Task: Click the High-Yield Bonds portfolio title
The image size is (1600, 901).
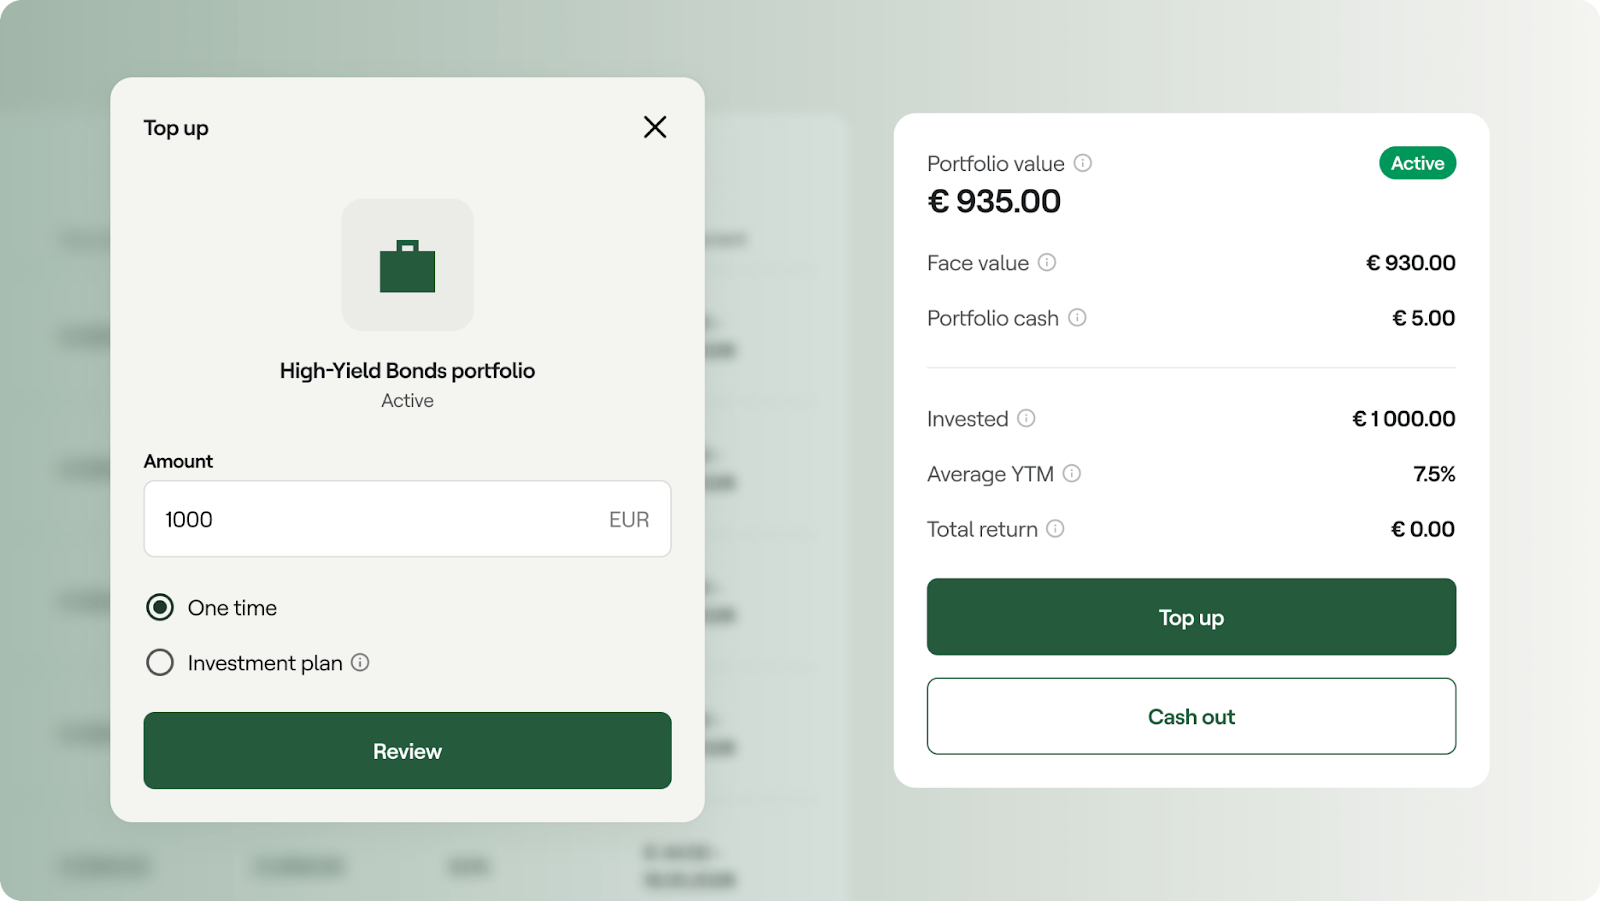Action: tap(407, 371)
